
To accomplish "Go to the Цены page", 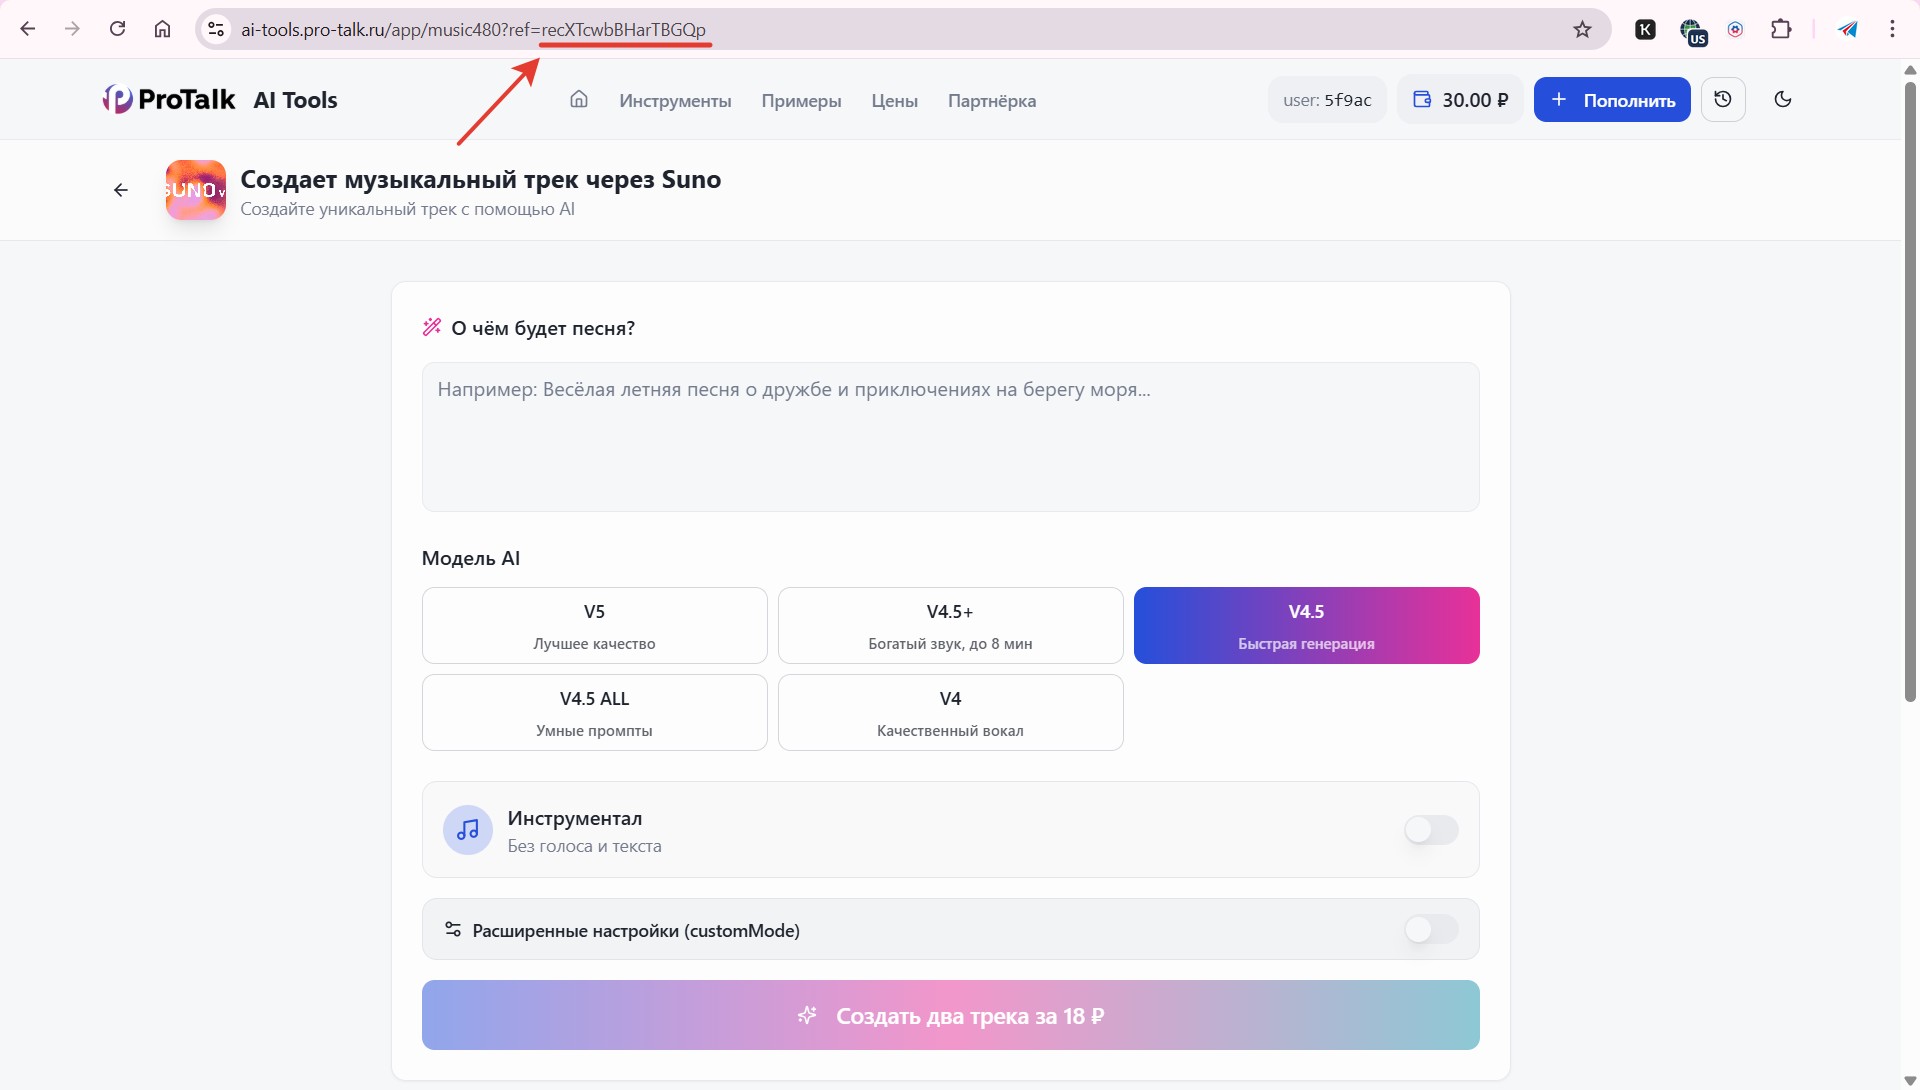I will 894,101.
